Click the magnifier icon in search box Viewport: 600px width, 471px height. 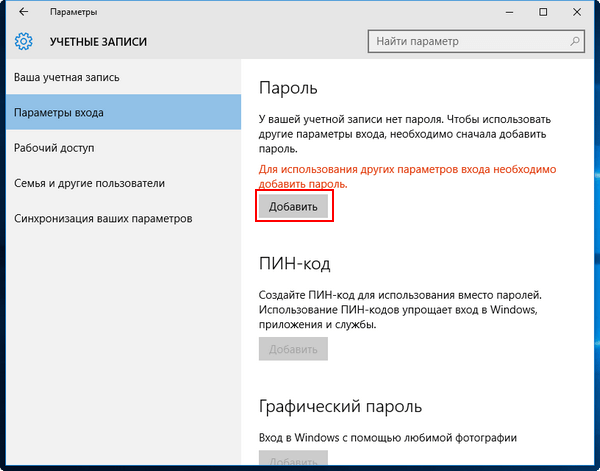574,42
